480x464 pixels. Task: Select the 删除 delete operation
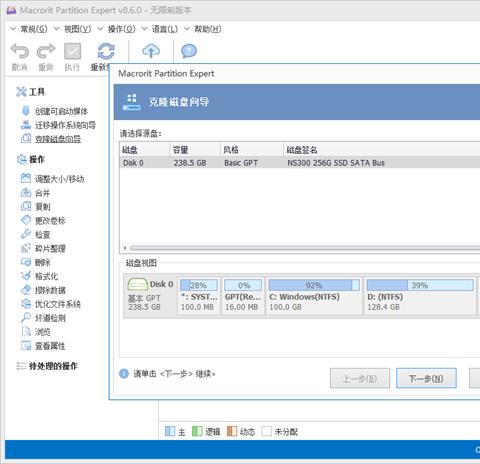click(x=42, y=262)
